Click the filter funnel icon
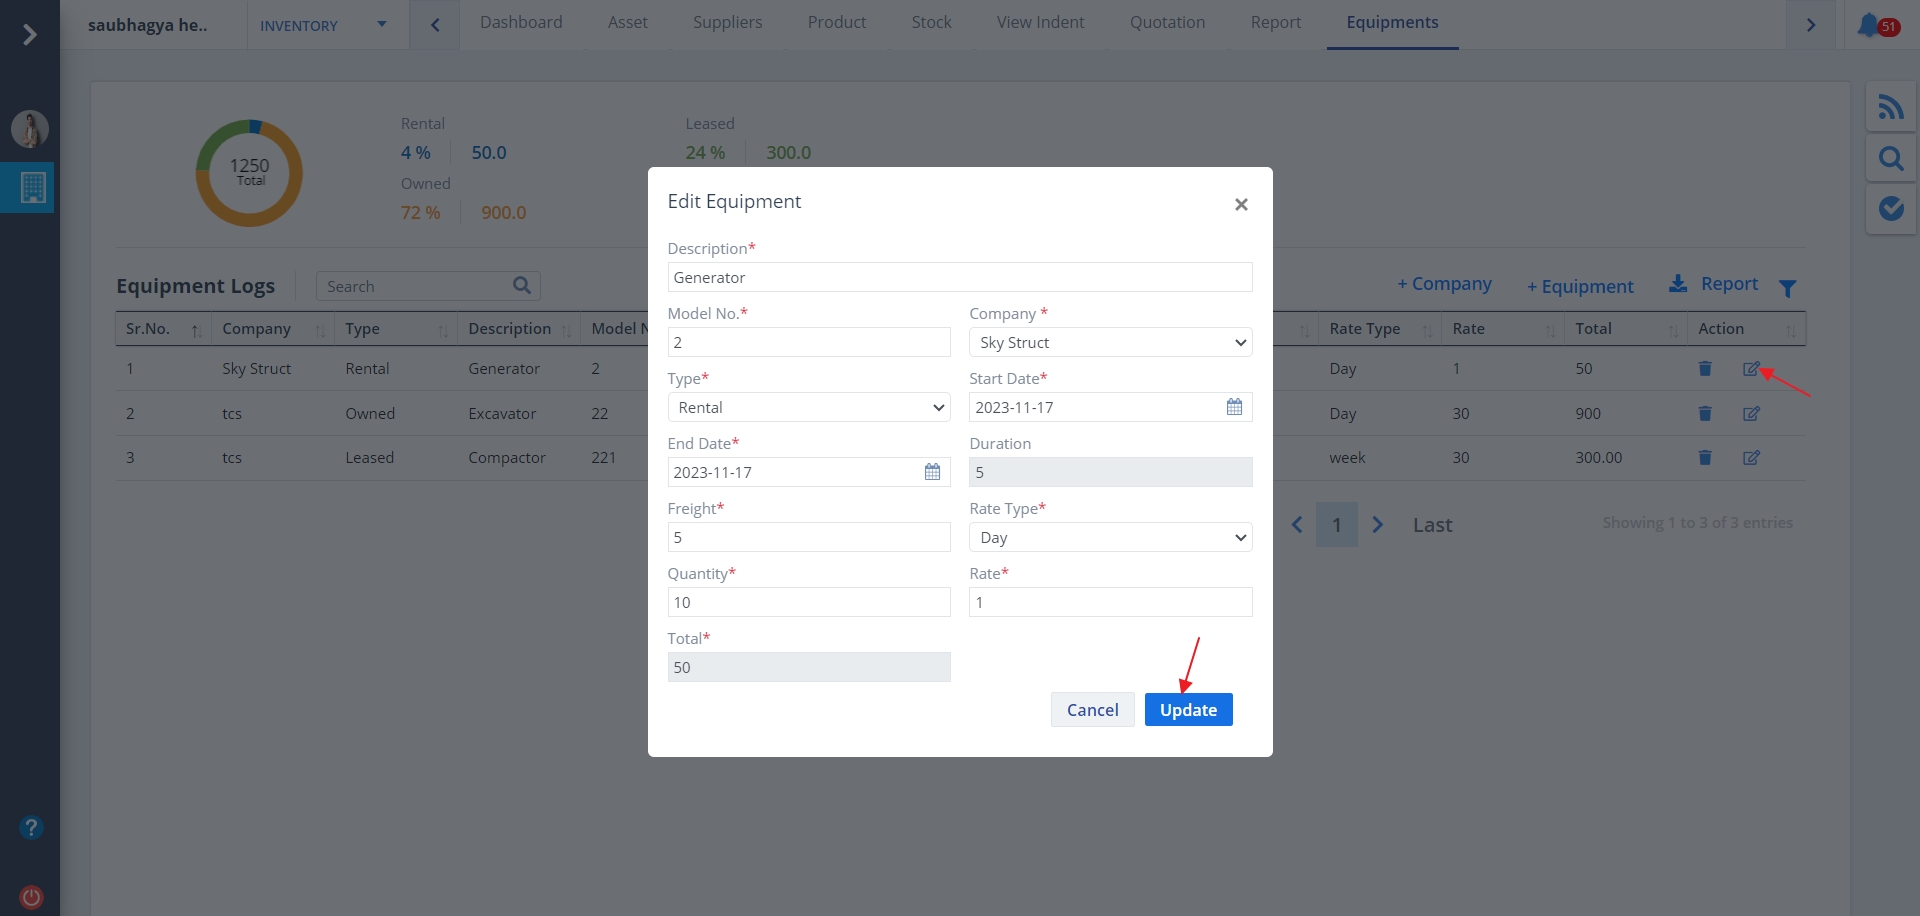 click(x=1787, y=288)
